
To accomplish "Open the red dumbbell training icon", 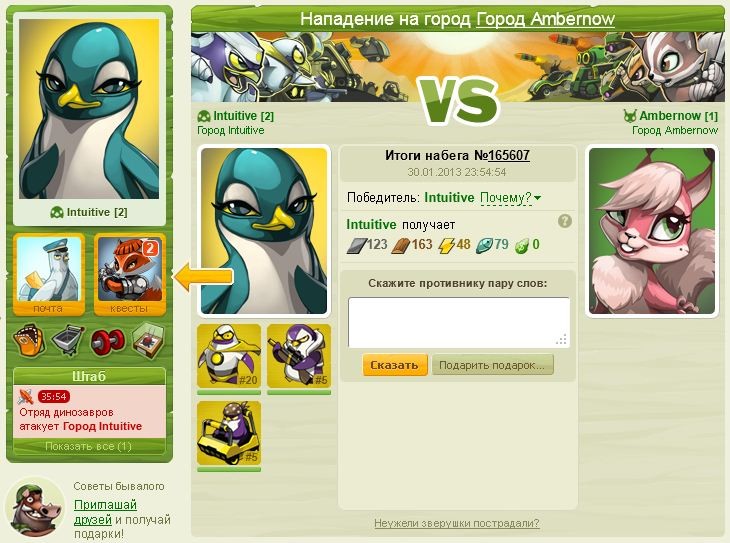I will [108, 341].
